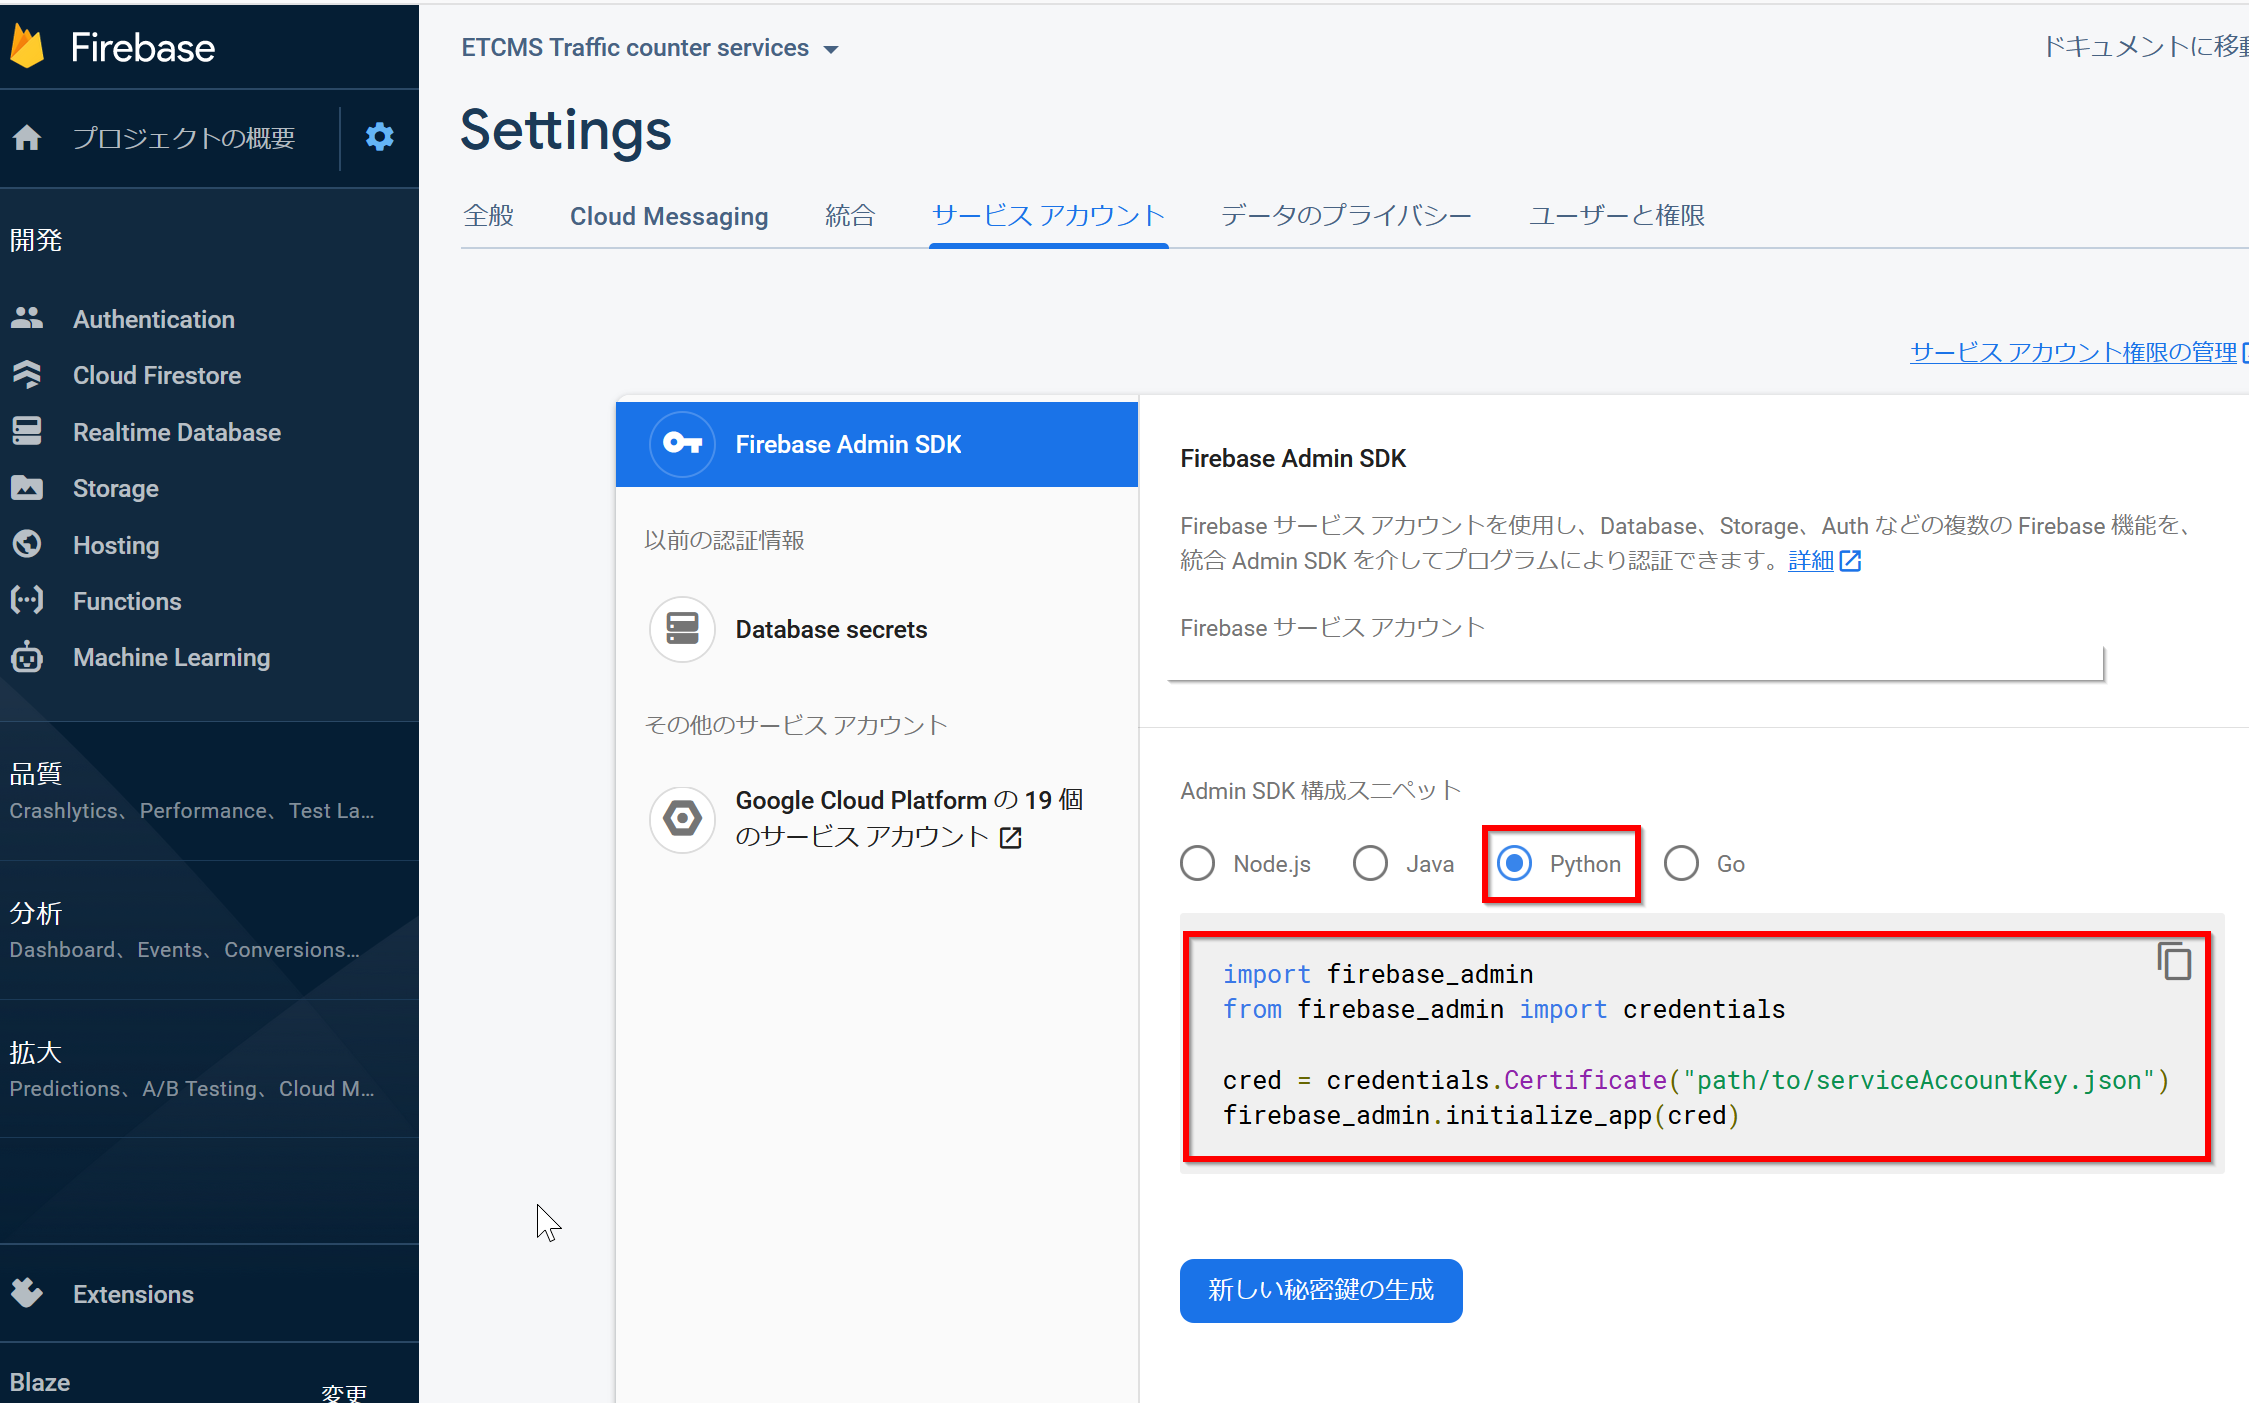Switch to the 全般 tab
The height and width of the screenshot is (1403, 2249).
coord(488,215)
